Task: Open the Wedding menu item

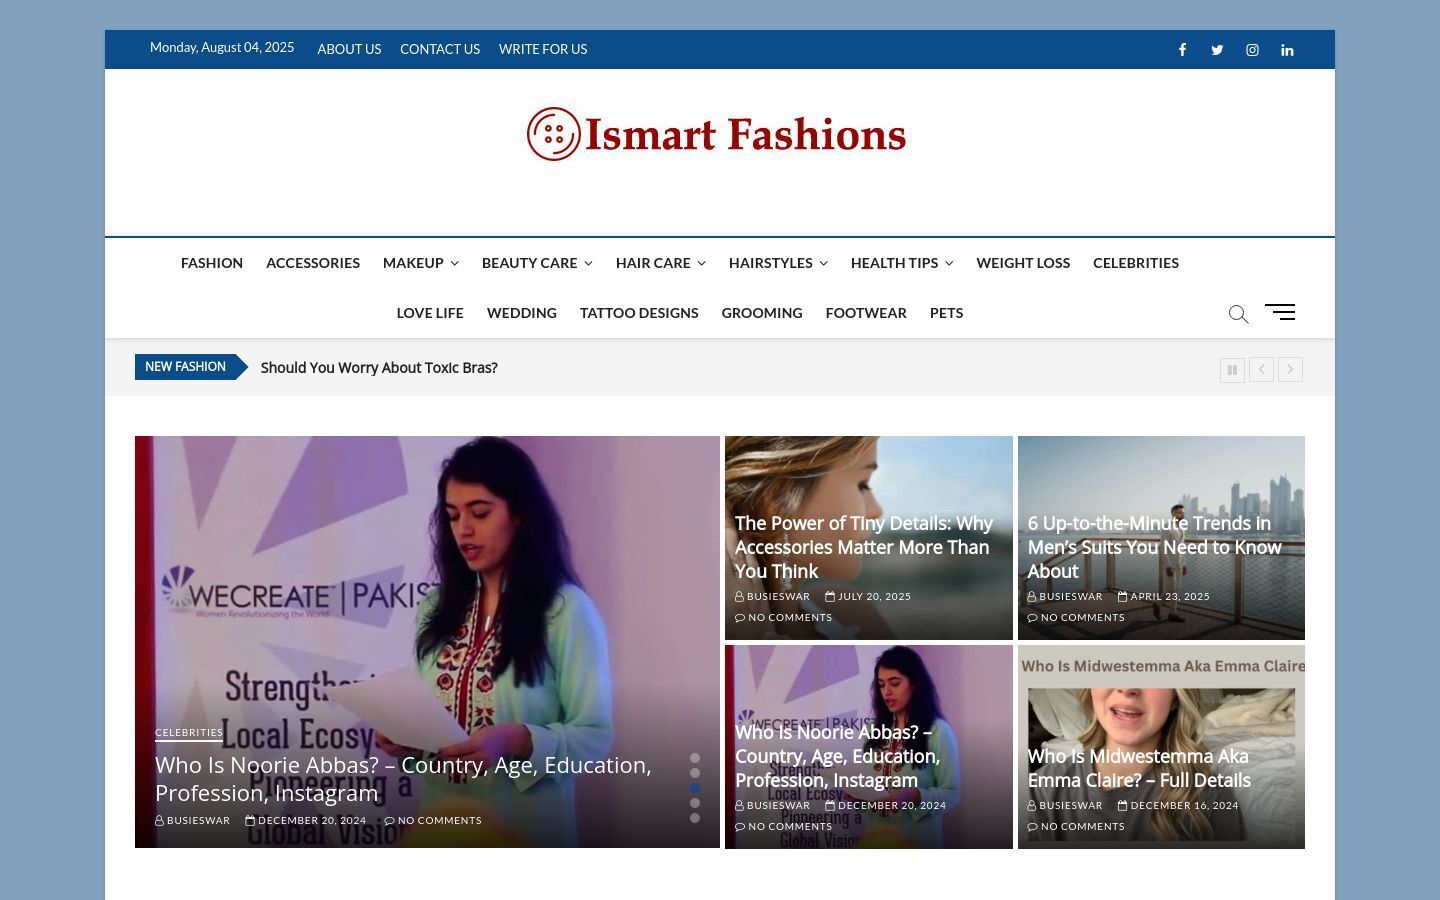Action: click(x=522, y=313)
